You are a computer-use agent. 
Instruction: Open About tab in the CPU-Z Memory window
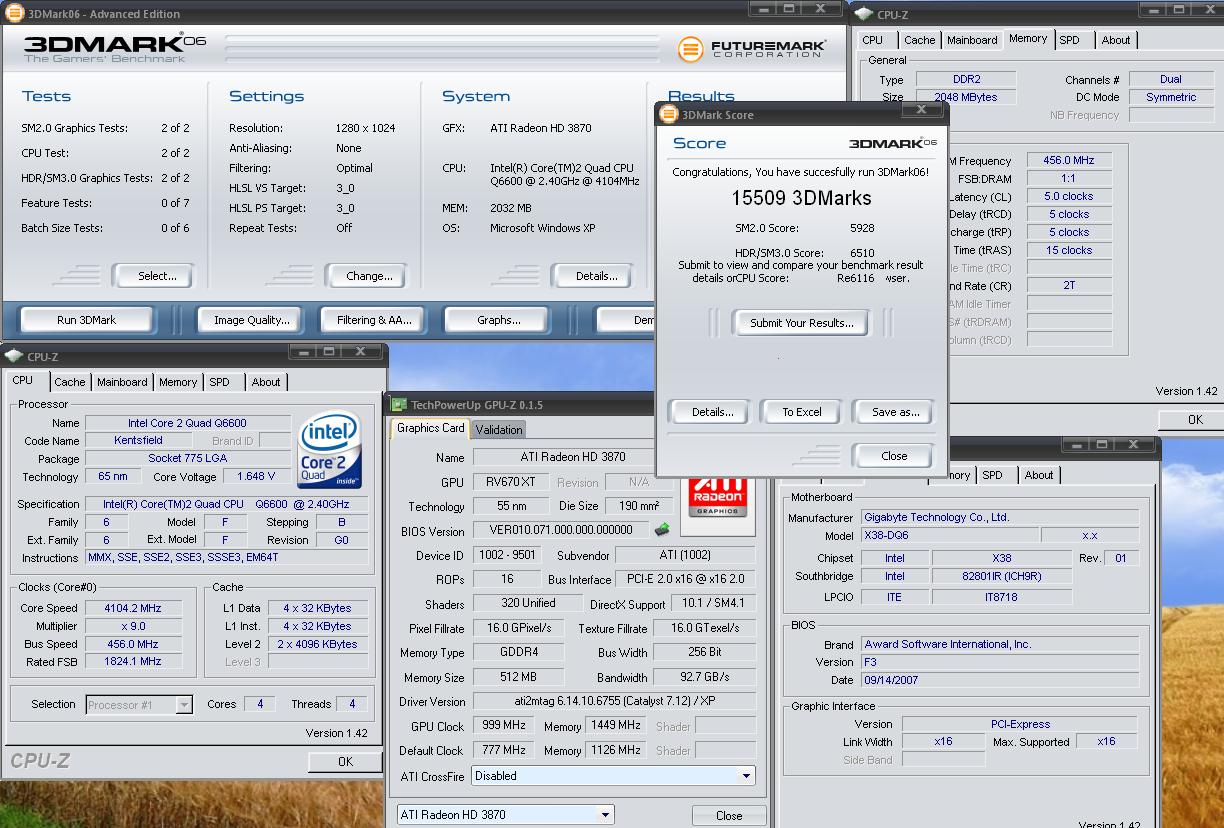pyautogui.click(x=1116, y=40)
